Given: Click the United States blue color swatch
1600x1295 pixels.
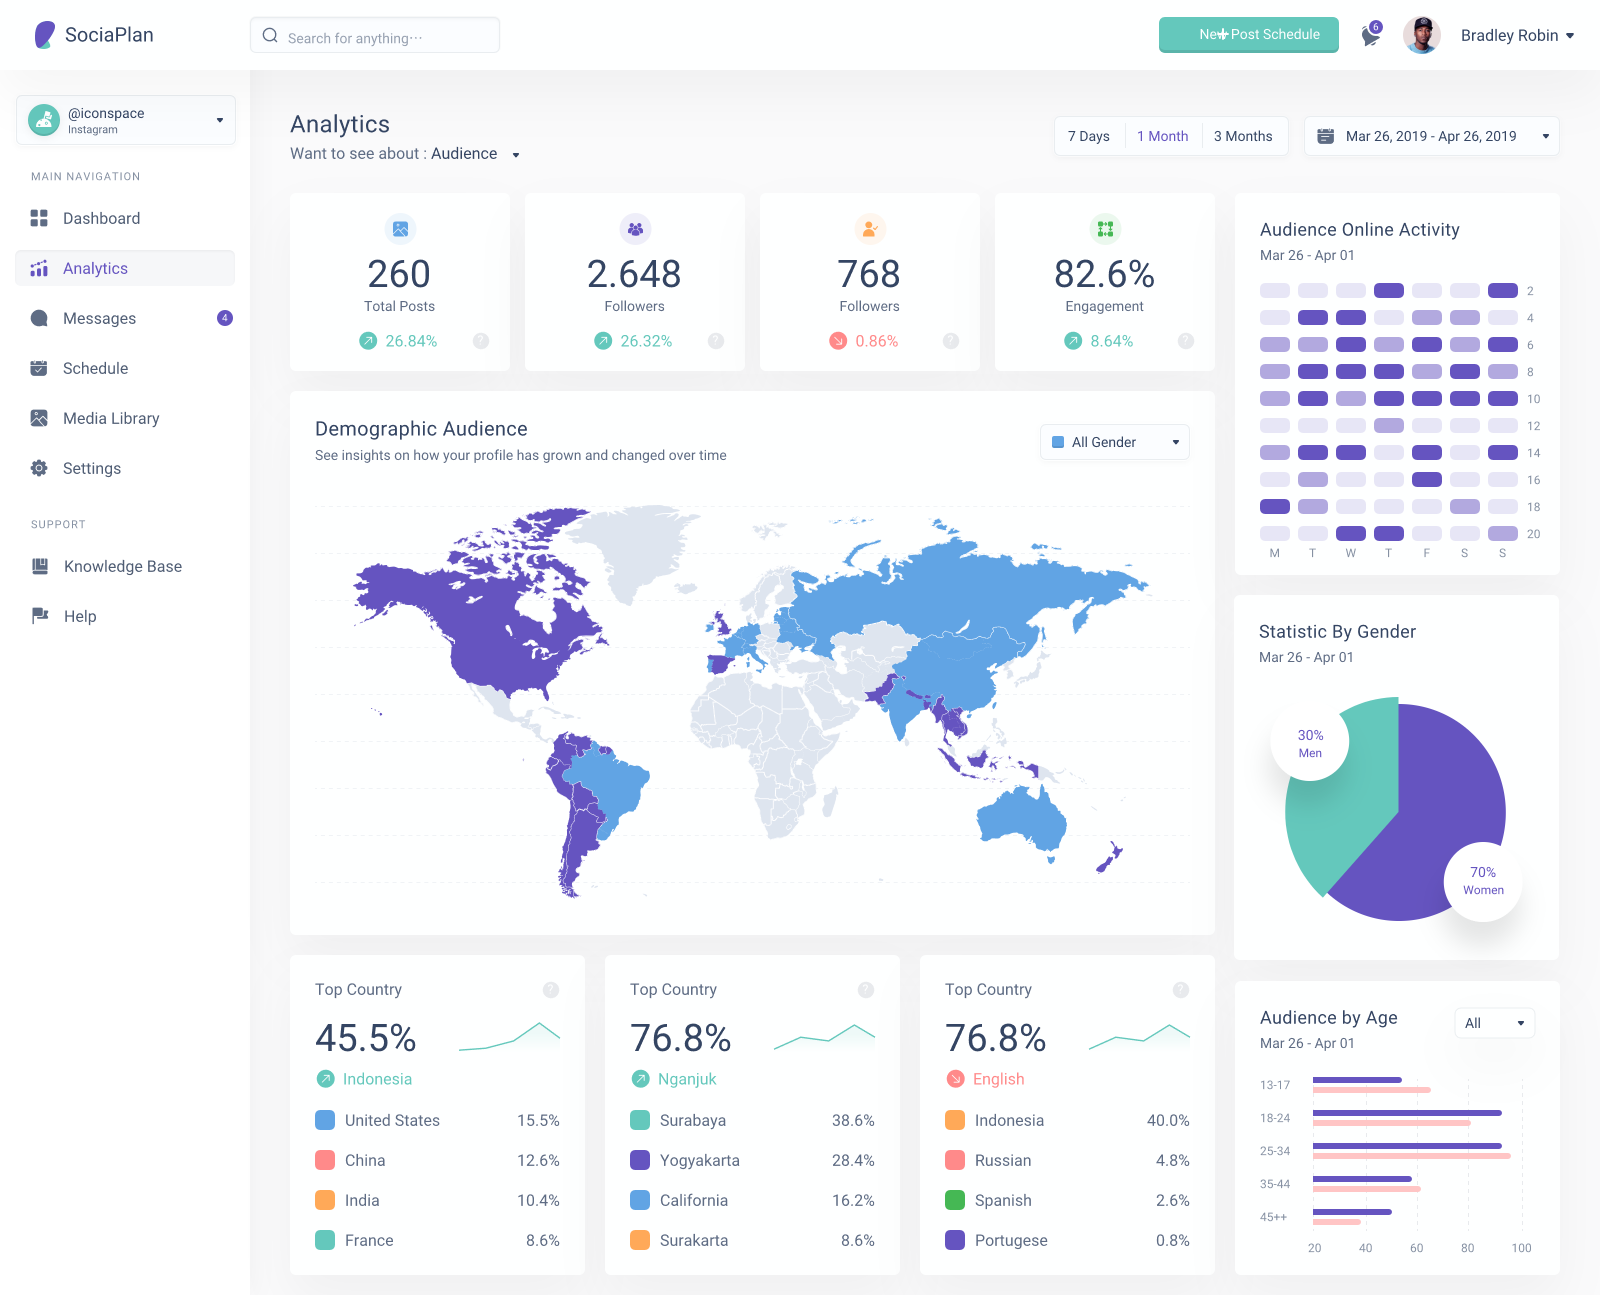Looking at the screenshot, I should pos(325,1120).
